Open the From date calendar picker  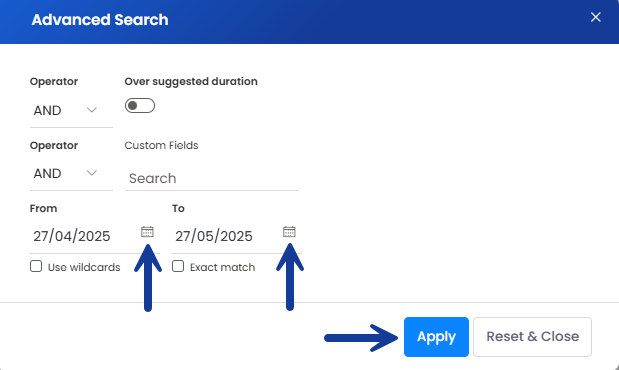(x=147, y=232)
